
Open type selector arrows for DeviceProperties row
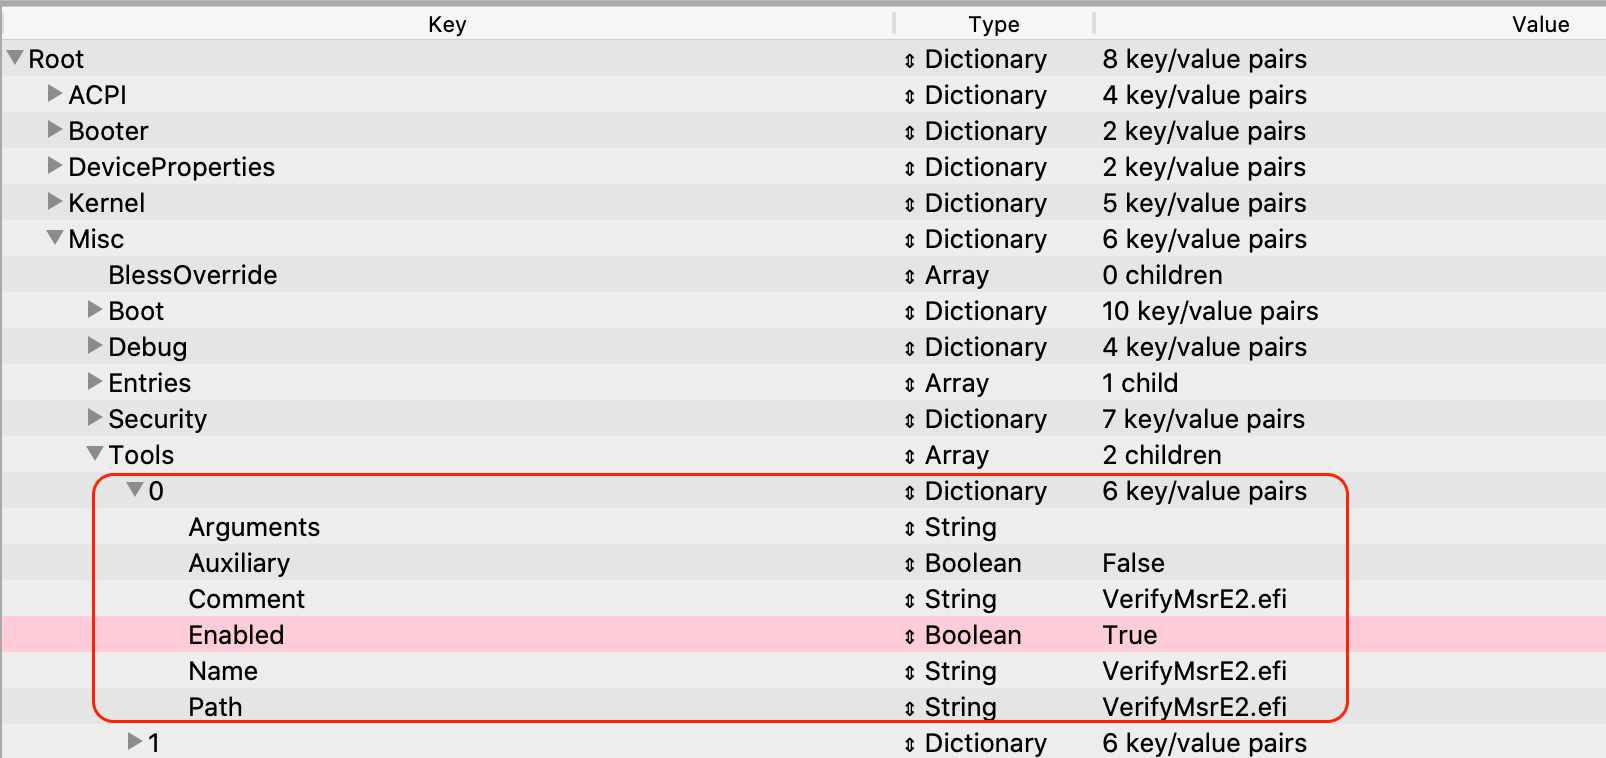coord(909,168)
